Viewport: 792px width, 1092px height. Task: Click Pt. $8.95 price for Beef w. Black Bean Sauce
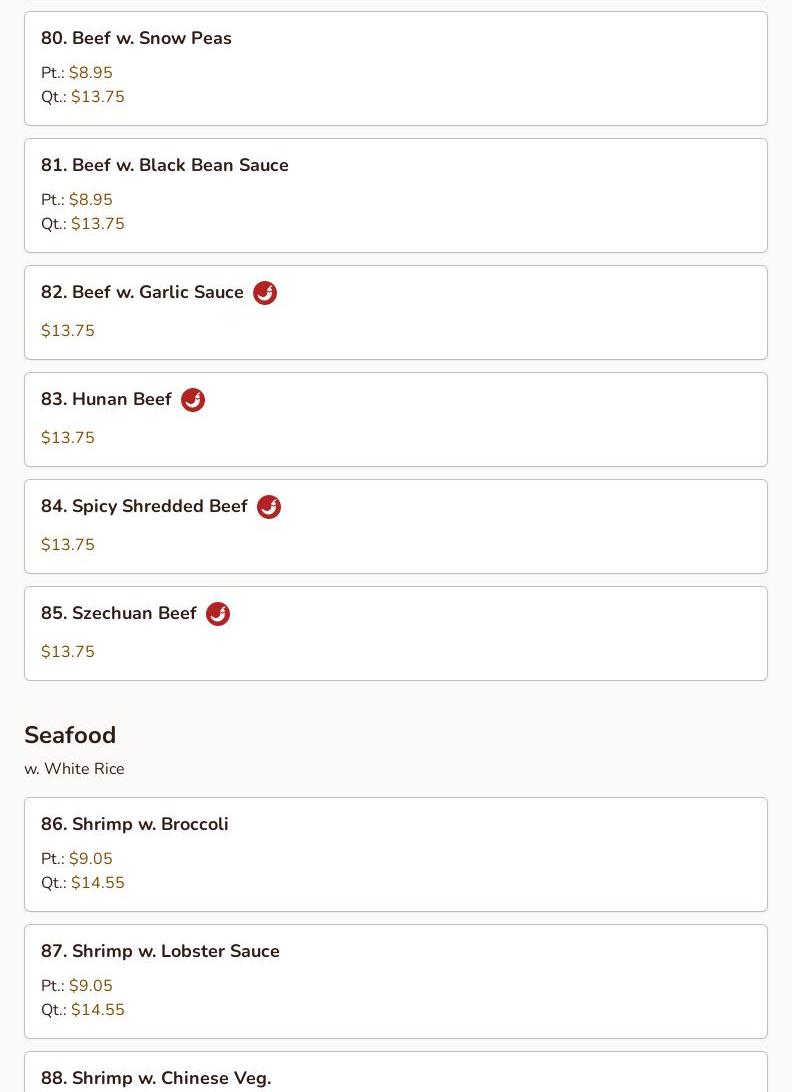pyautogui.click(x=77, y=200)
